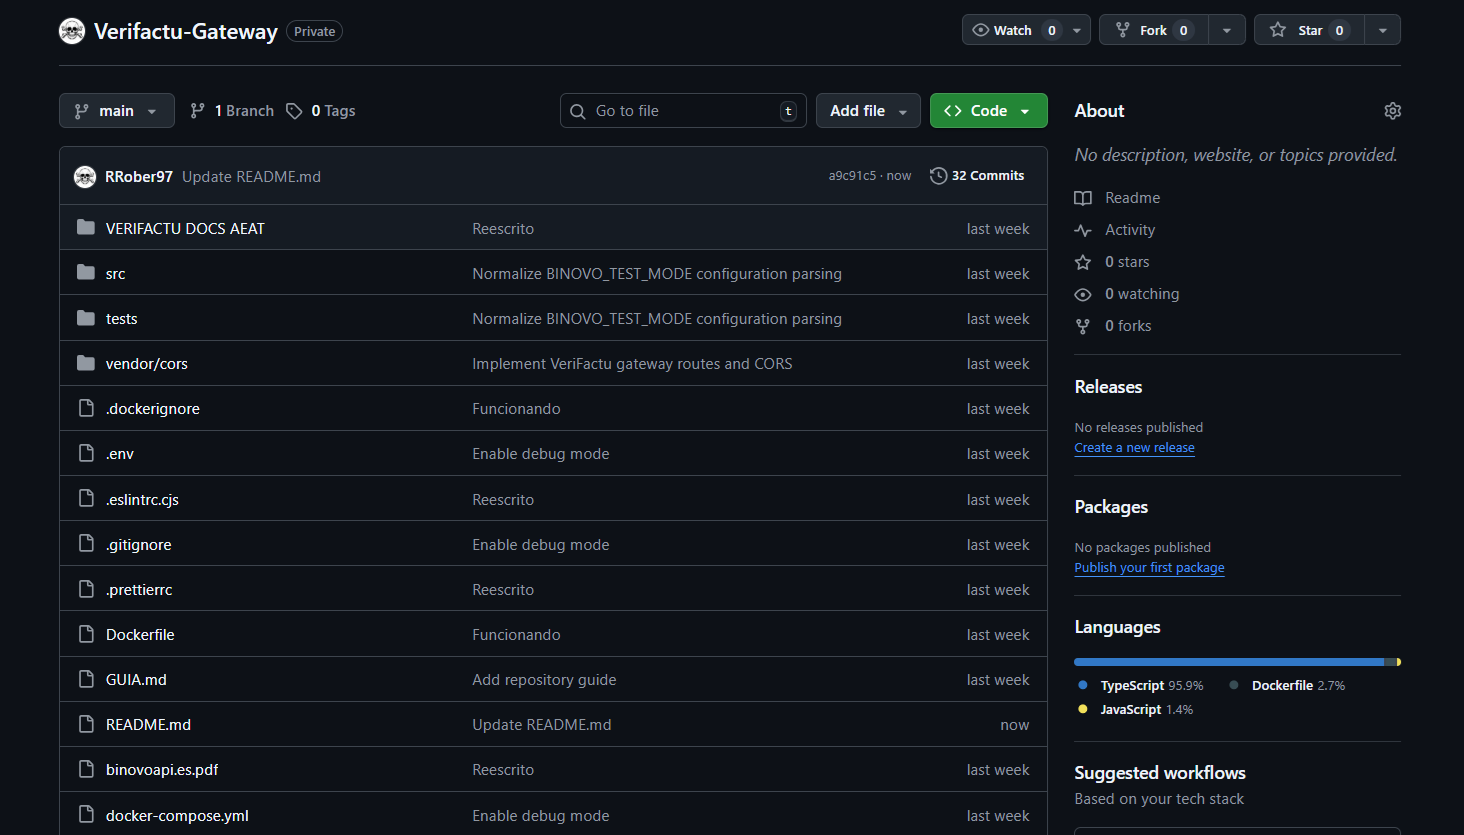Viewport: 1464px width, 835px height.
Task: Follow the Create a new release link
Action: pyautogui.click(x=1134, y=447)
